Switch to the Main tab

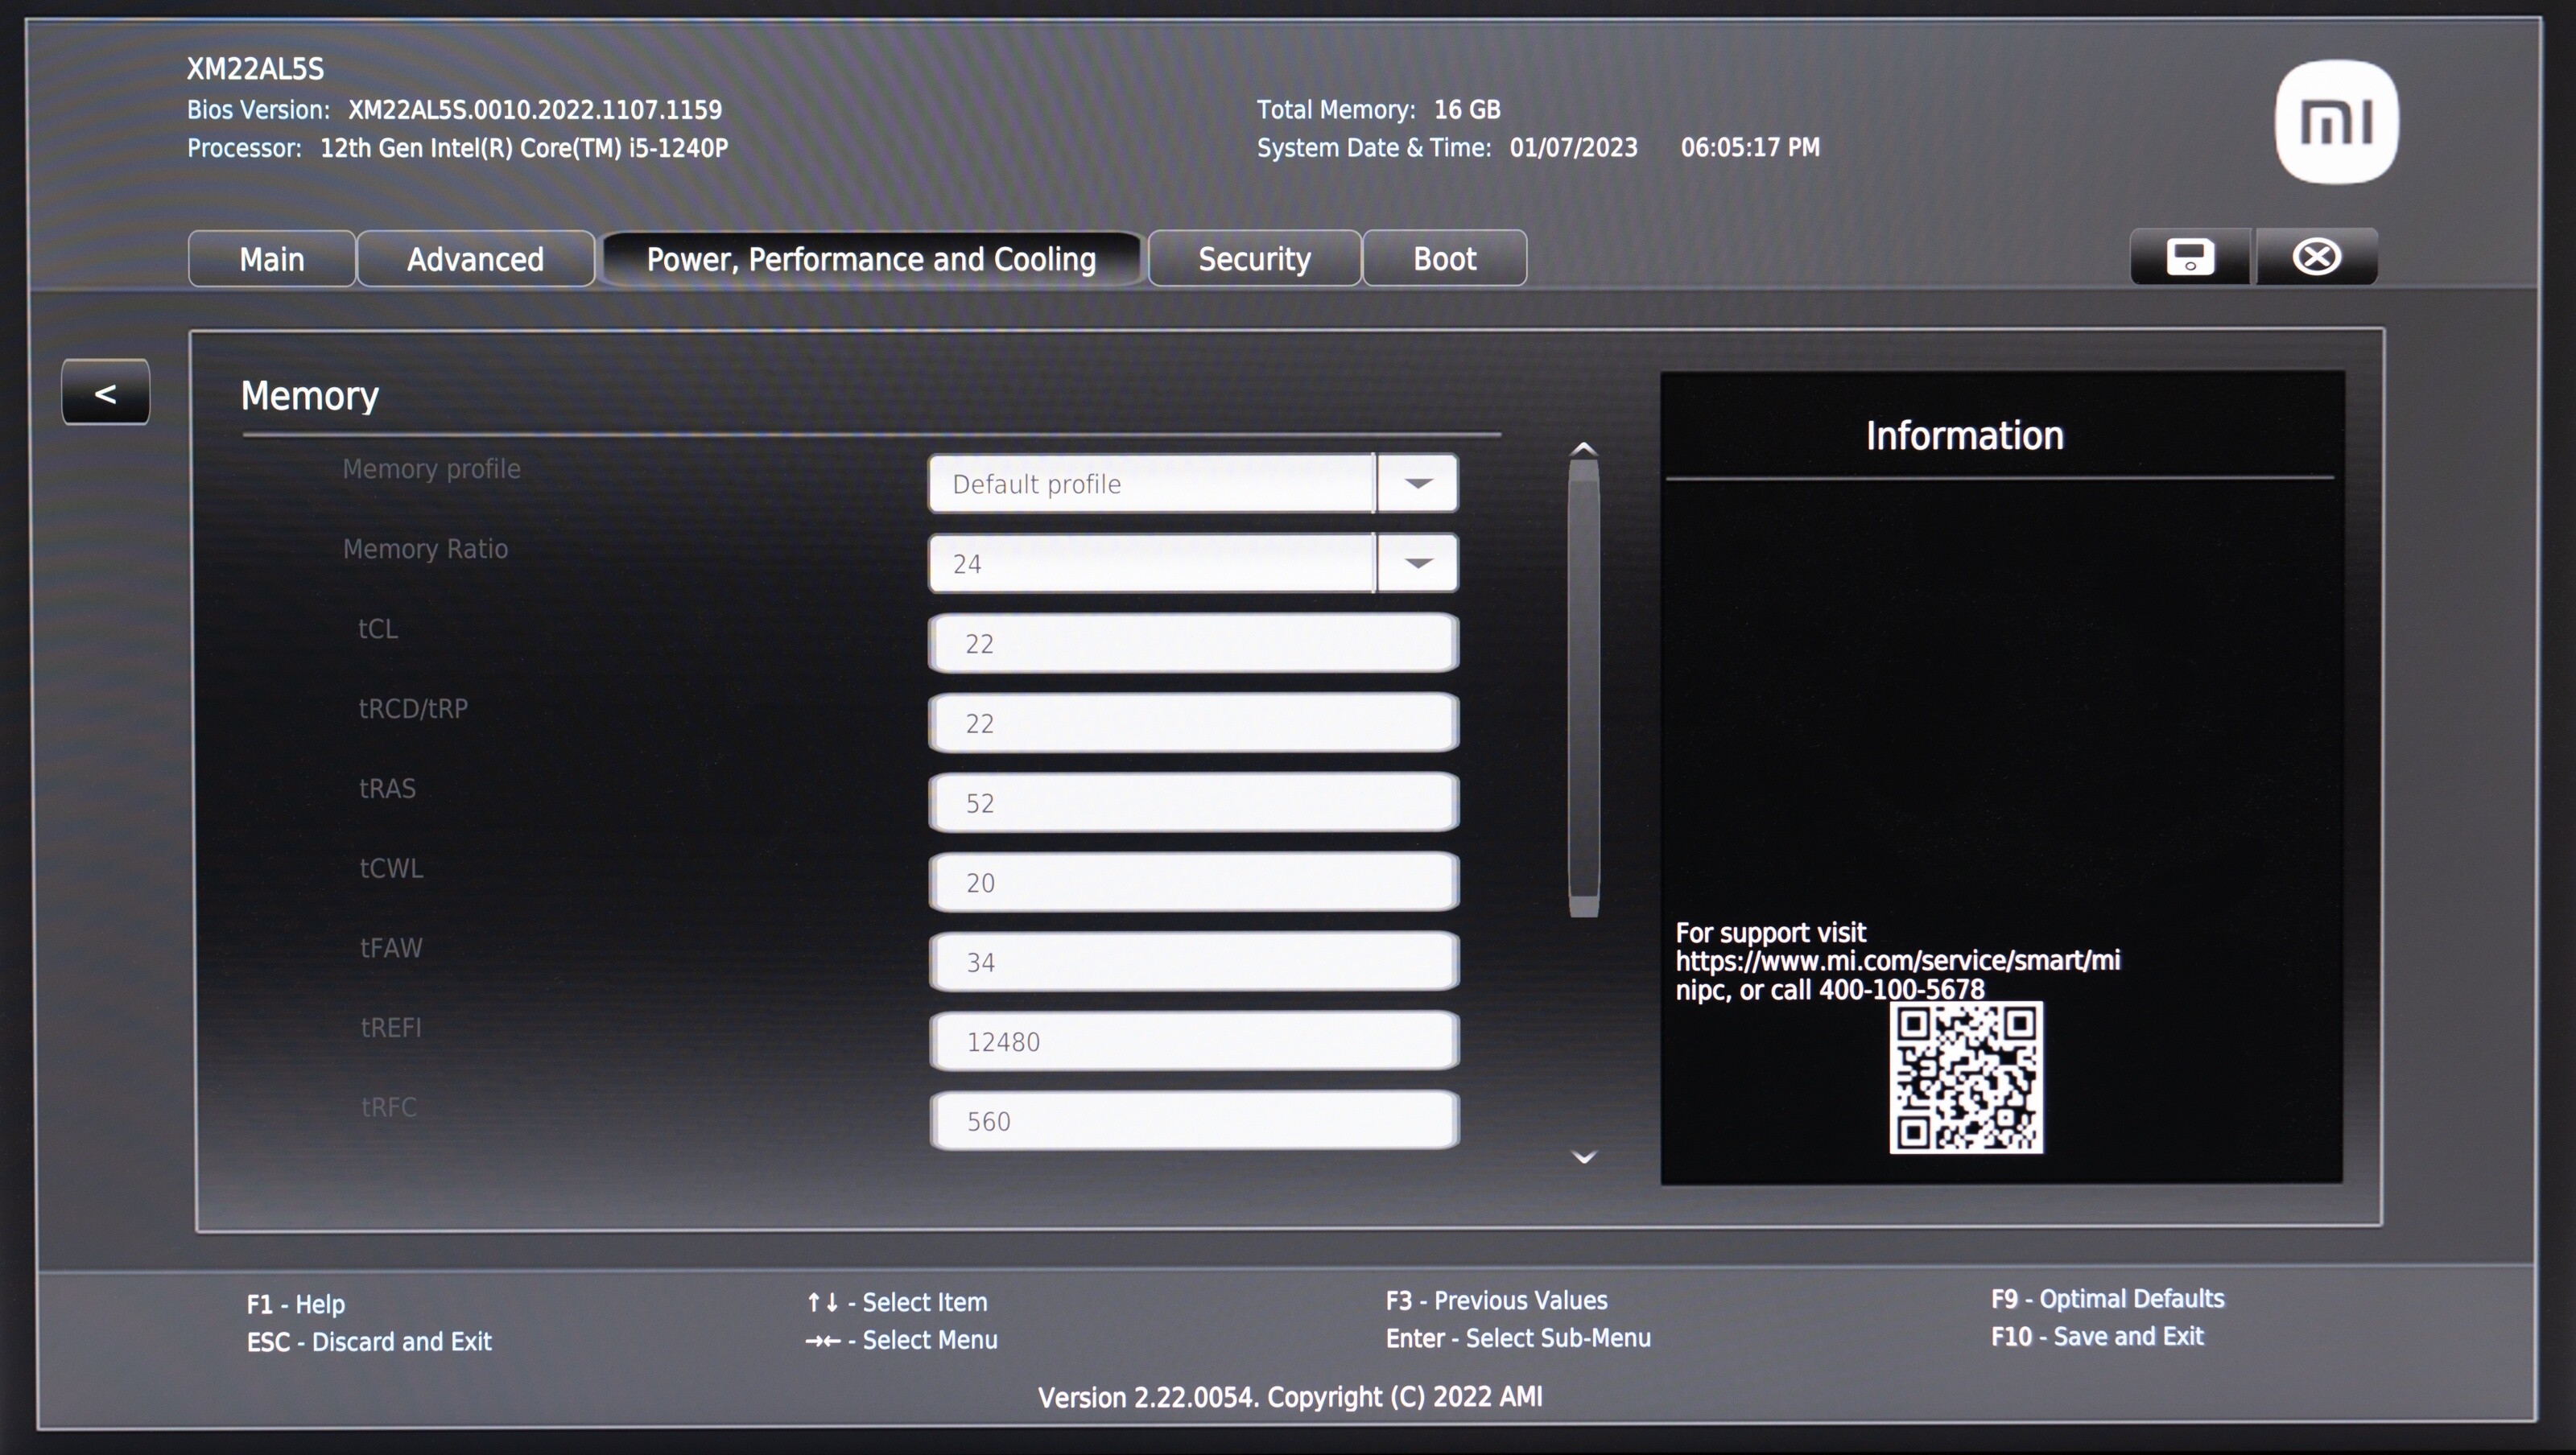coord(271,259)
